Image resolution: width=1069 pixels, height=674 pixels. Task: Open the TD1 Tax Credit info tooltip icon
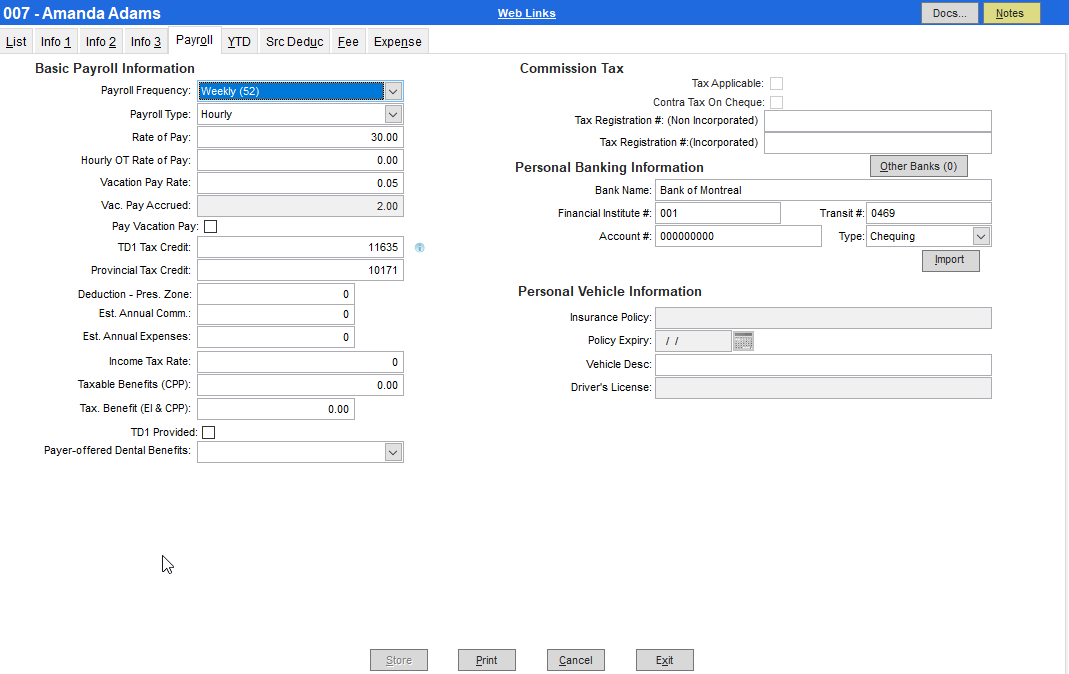coord(419,247)
